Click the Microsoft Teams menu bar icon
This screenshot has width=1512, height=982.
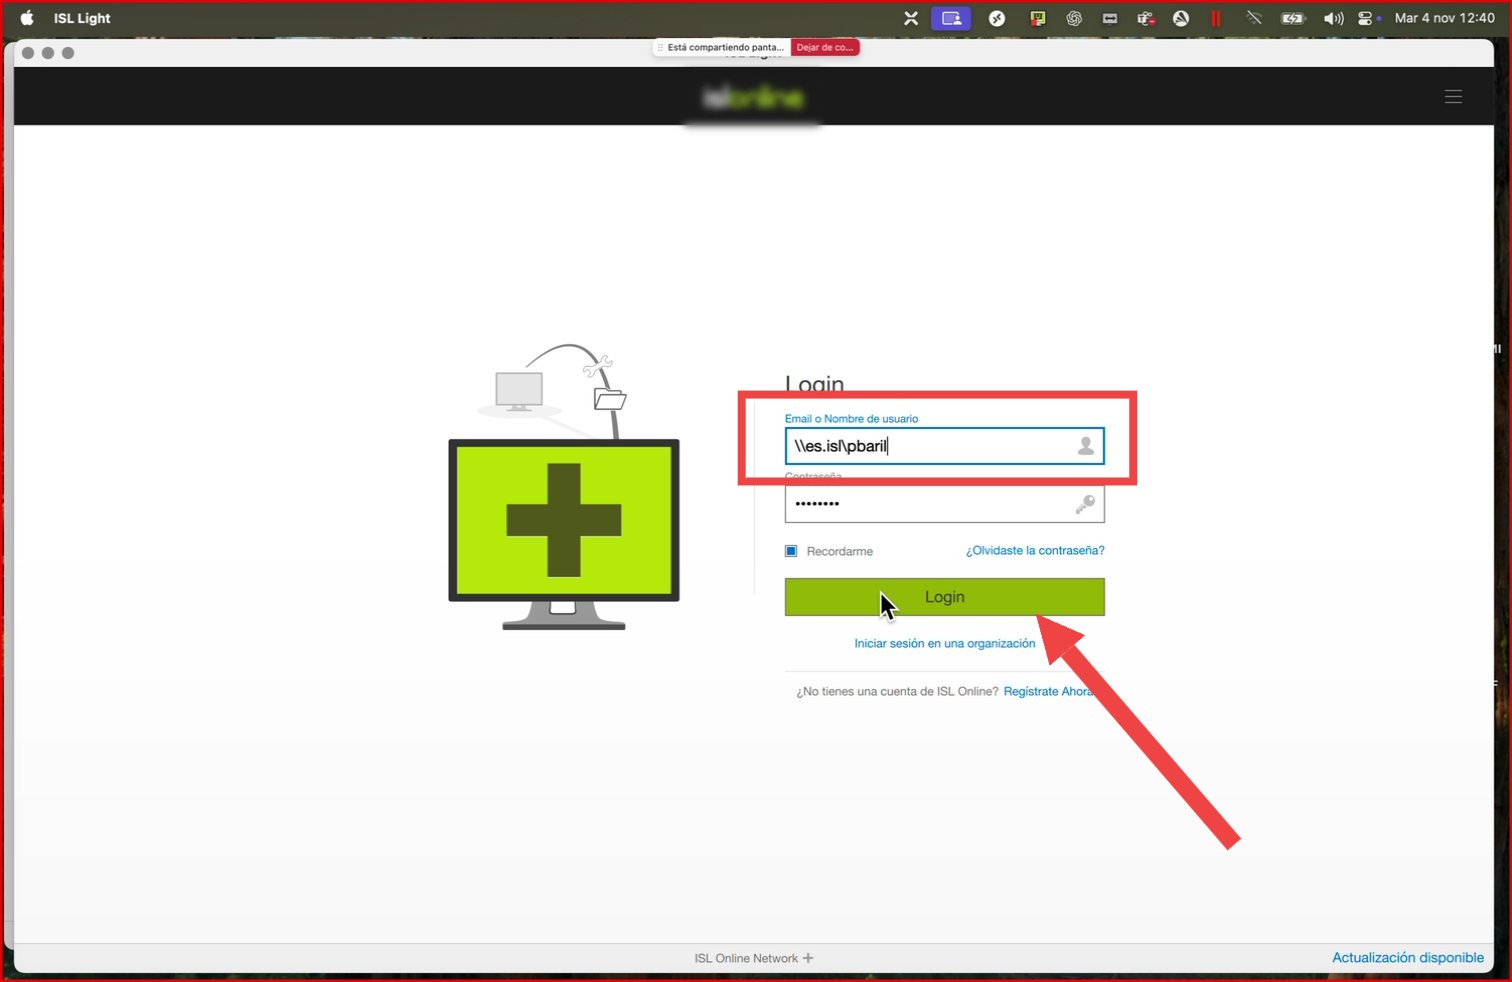1146,18
